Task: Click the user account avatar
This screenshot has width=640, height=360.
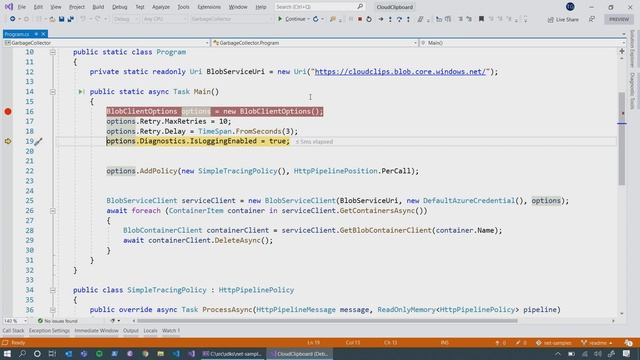Action: (x=570, y=7)
